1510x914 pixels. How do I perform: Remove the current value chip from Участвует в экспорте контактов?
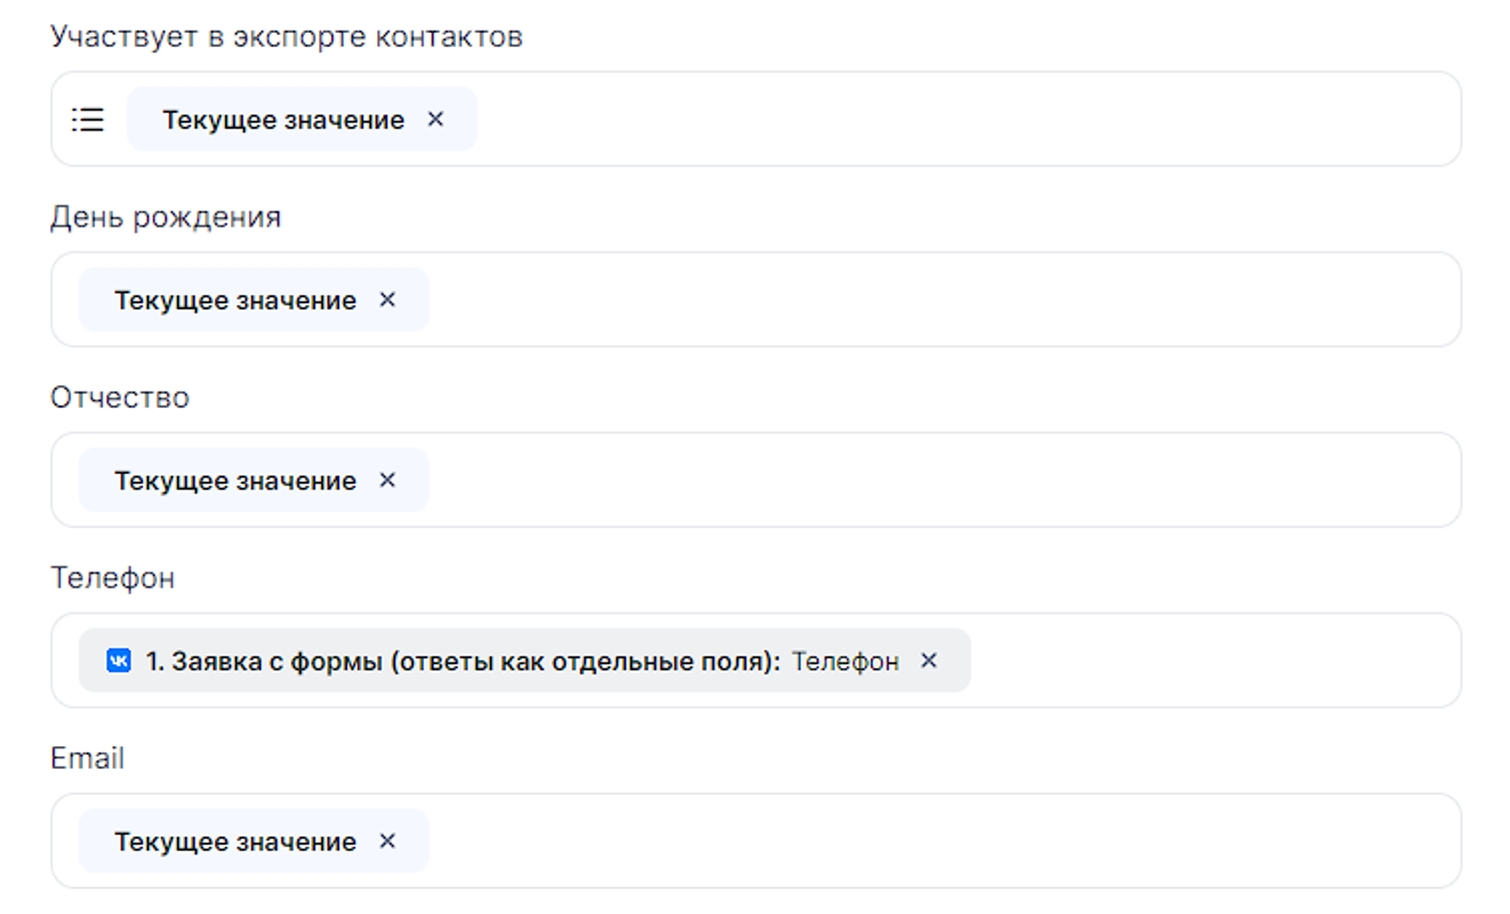(x=436, y=119)
